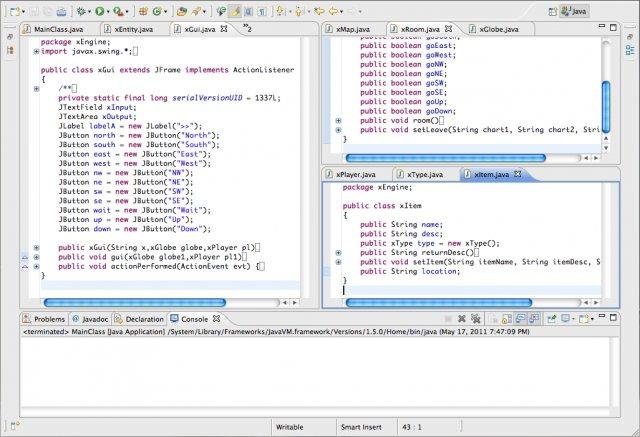The image size is (640, 437).
Task: Click the Search flashlight icon
Action: [197, 11]
